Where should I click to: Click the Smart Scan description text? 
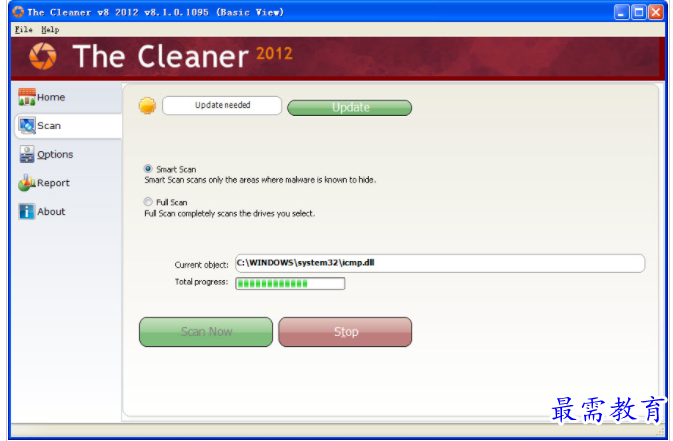[x=260, y=180]
